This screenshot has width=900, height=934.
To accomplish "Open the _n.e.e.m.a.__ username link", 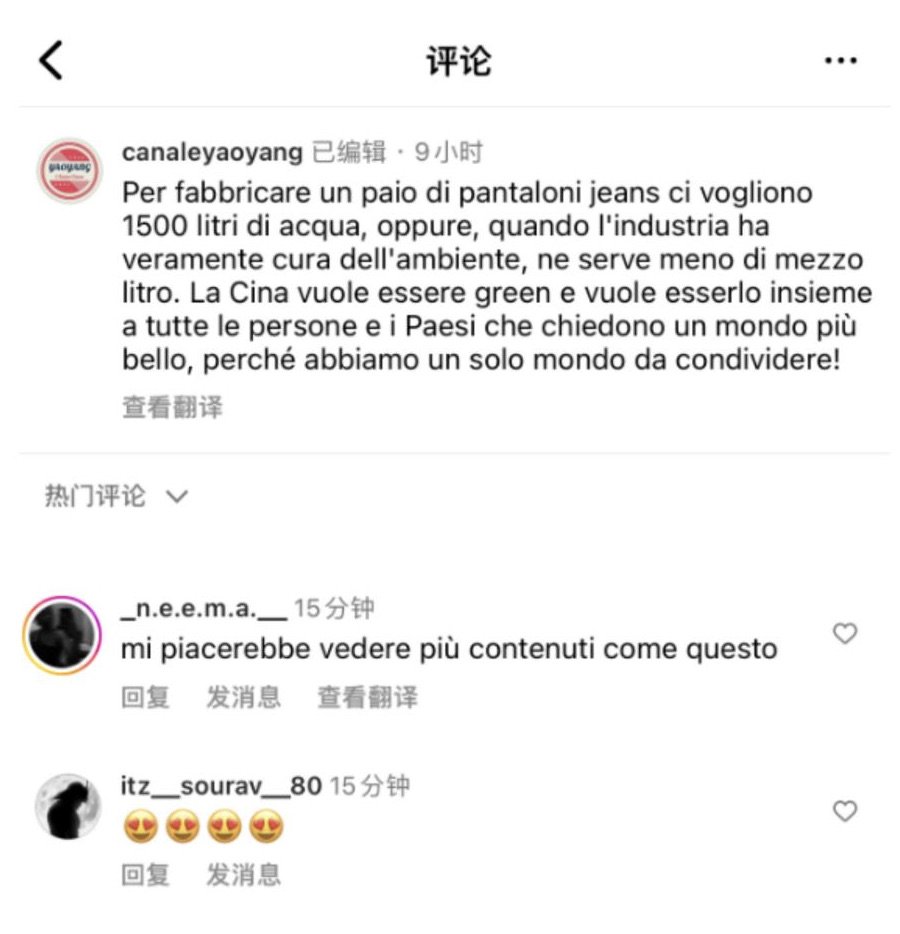I will (204, 609).
